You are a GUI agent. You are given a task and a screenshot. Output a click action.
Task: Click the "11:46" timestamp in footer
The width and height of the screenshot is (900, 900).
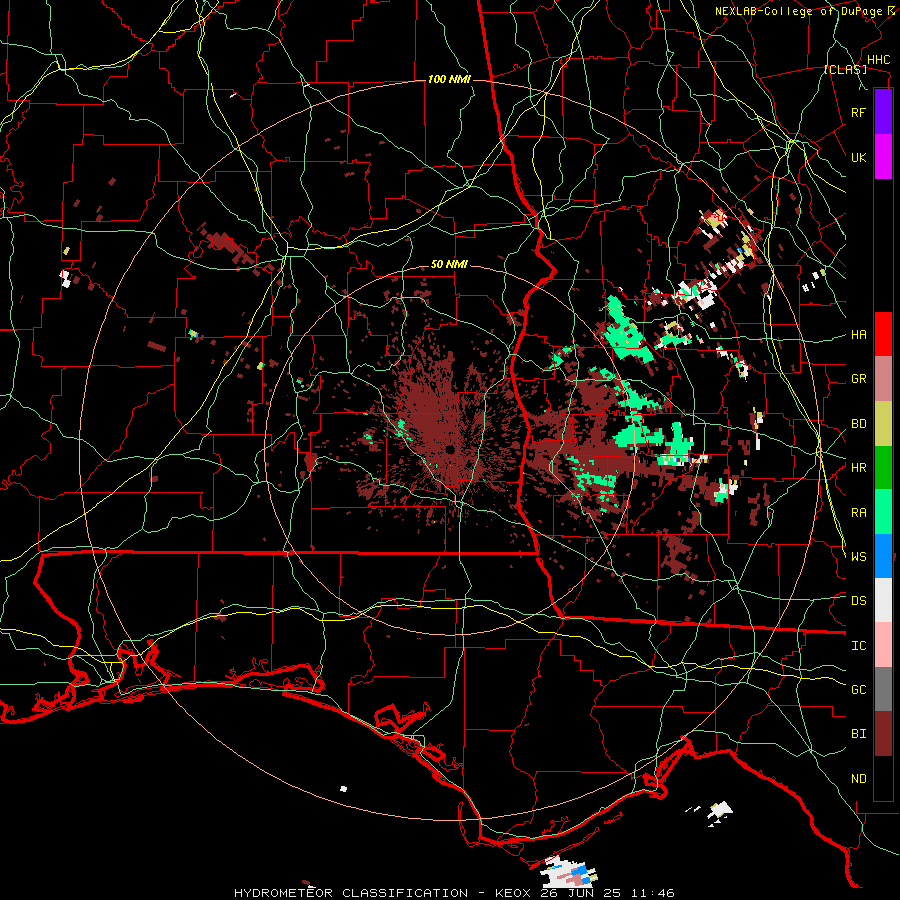651,893
